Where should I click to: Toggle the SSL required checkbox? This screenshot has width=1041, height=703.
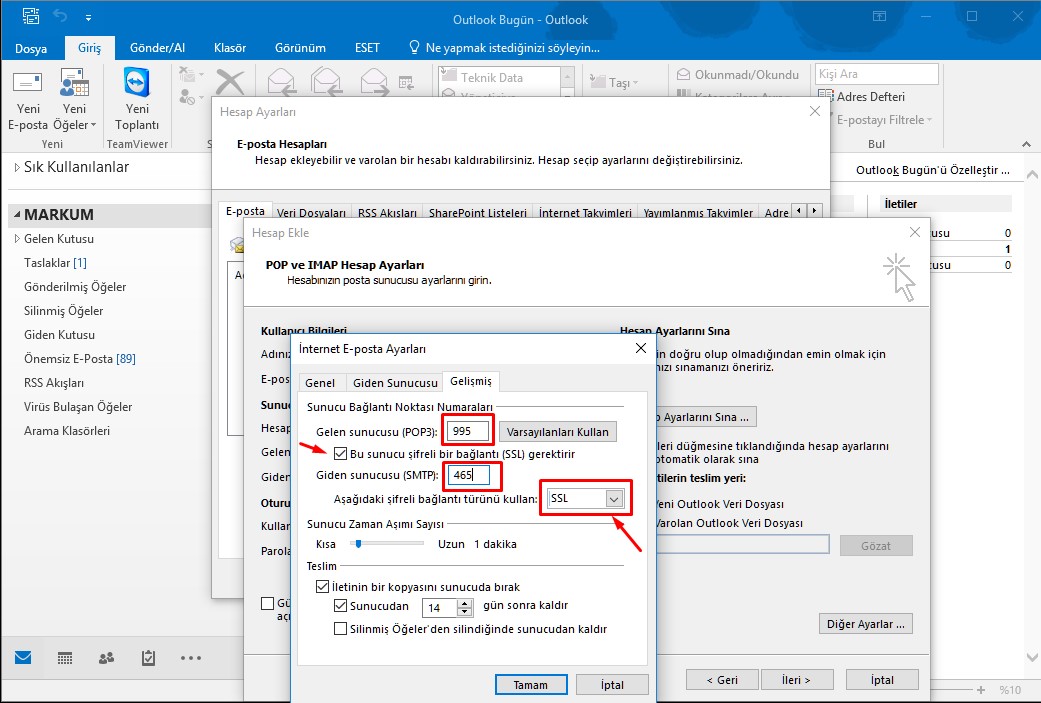pos(341,453)
